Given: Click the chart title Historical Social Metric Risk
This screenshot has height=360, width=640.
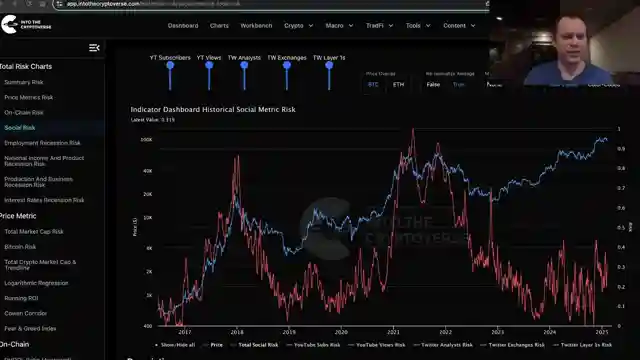Looking at the screenshot, I should 213,109.
